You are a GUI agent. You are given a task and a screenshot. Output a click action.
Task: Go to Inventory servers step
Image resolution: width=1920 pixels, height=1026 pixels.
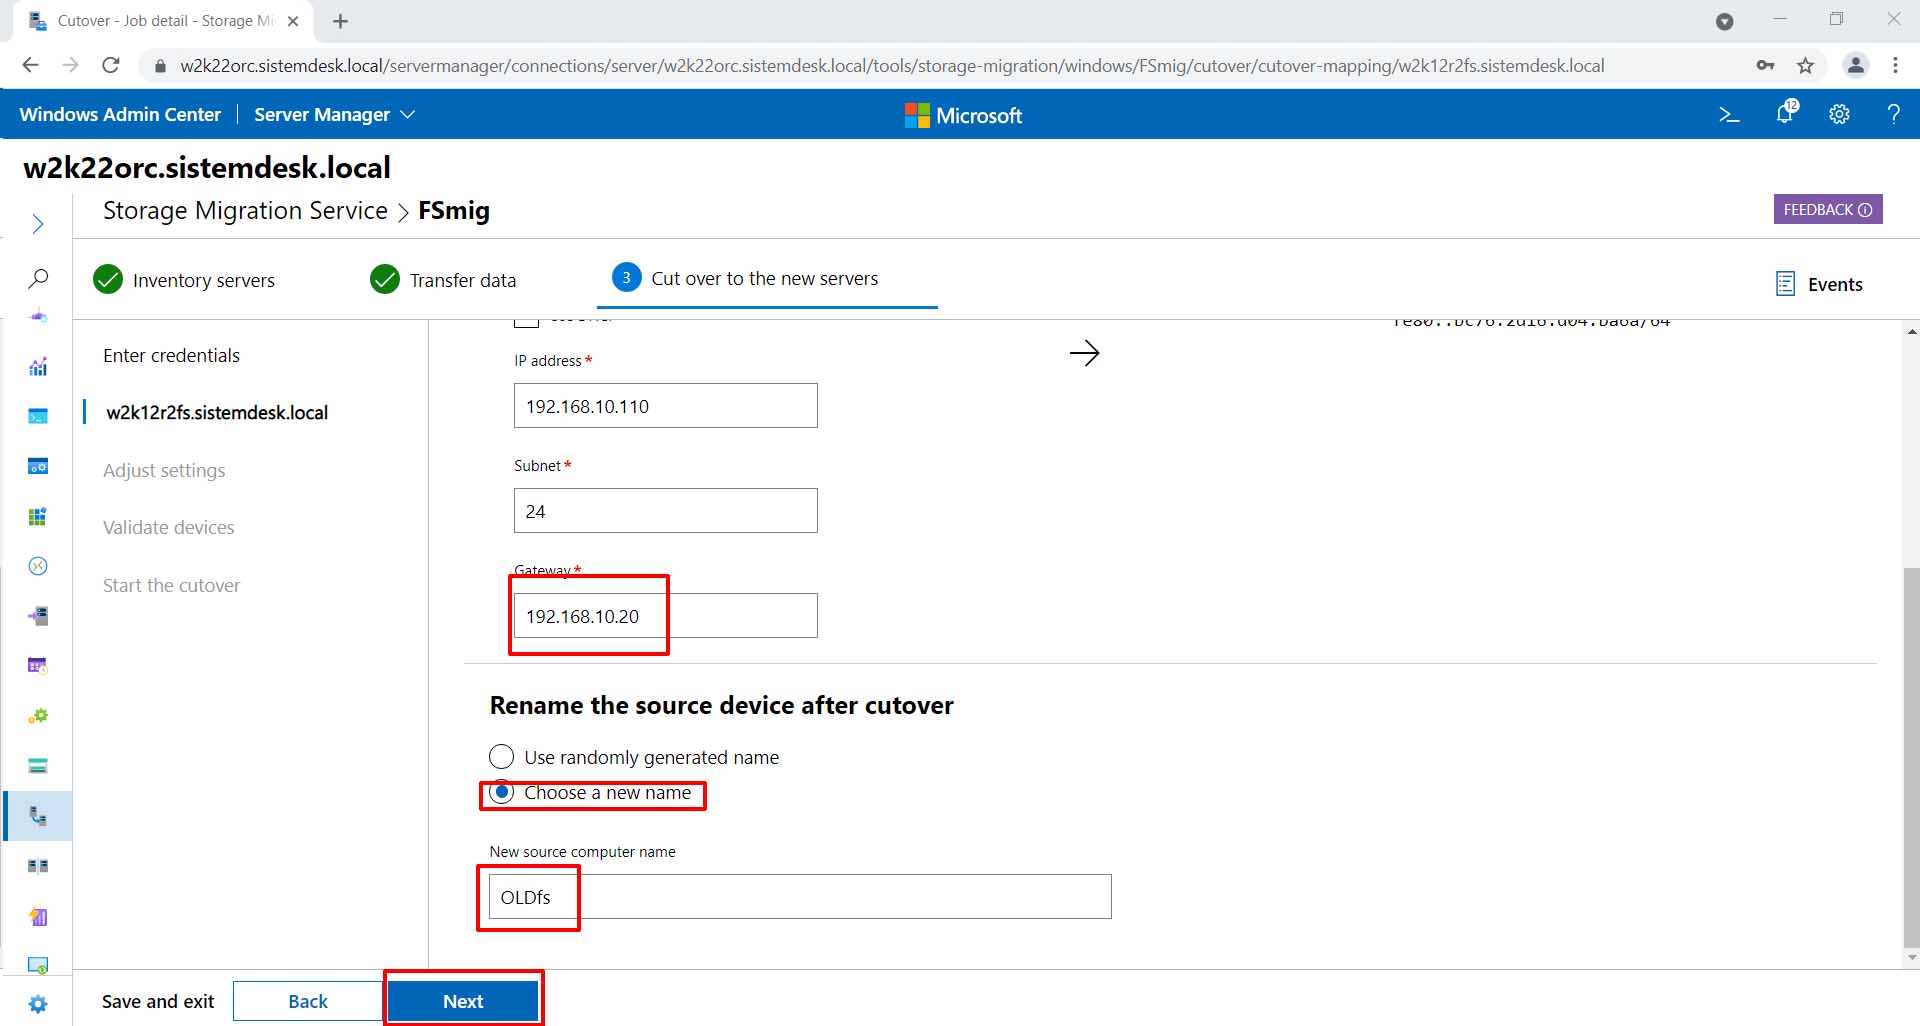click(184, 280)
